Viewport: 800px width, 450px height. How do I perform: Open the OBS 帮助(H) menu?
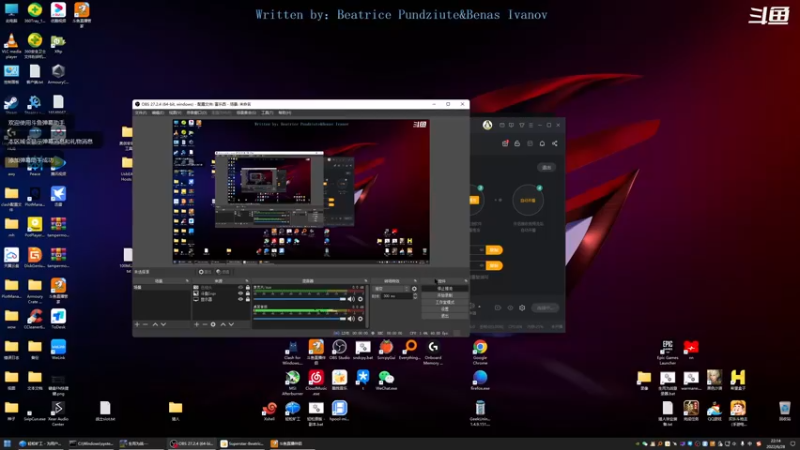click(285, 113)
